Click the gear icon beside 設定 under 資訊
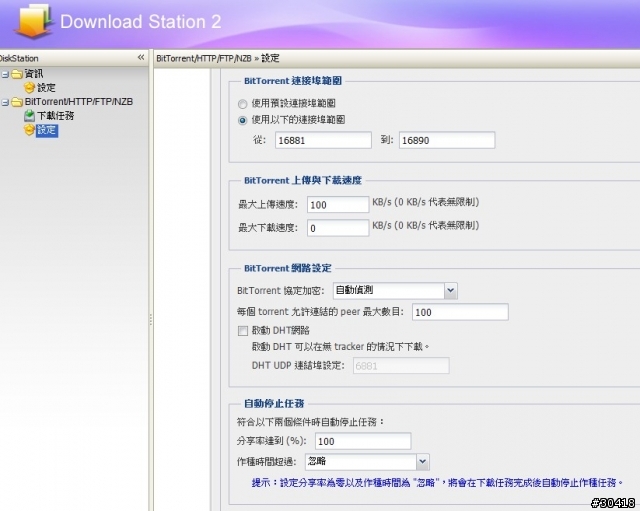640x511 pixels. point(29,87)
